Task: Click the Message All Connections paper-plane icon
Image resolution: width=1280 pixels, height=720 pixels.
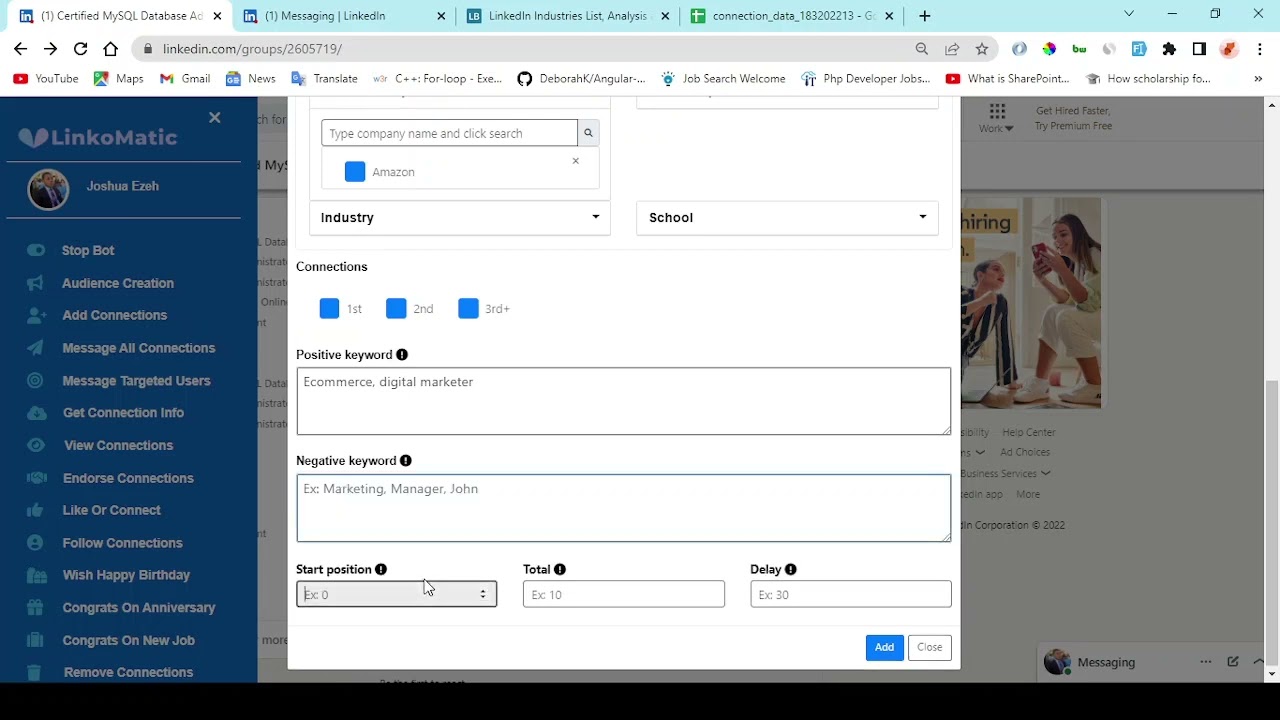Action: click(36, 348)
